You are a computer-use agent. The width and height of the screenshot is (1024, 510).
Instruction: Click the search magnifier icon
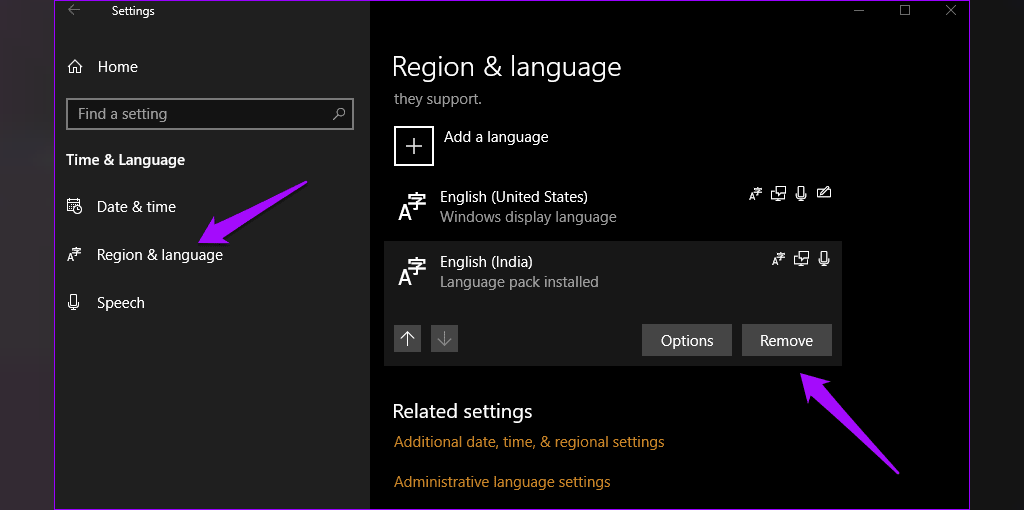338,114
